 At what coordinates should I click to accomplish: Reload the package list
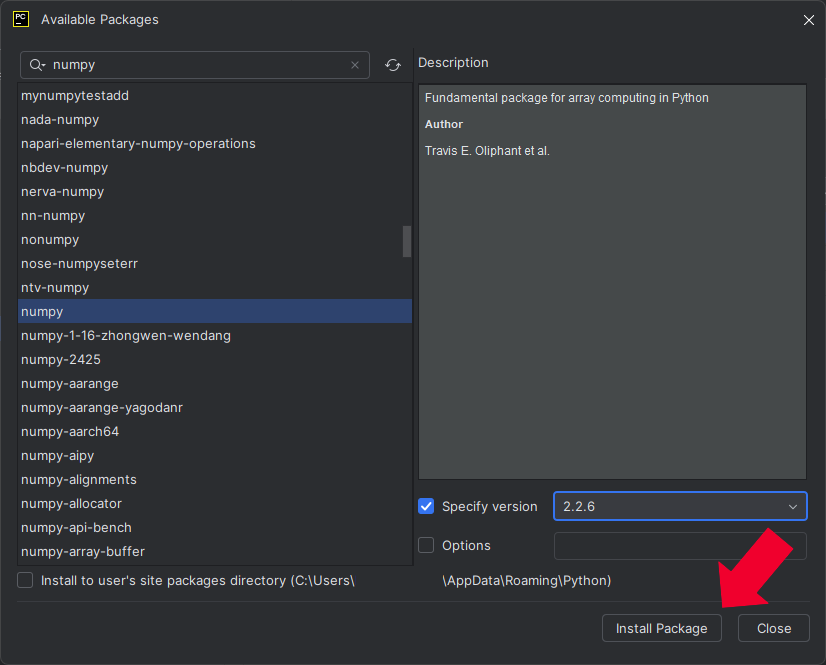pyautogui.click(x=393, y=65)
